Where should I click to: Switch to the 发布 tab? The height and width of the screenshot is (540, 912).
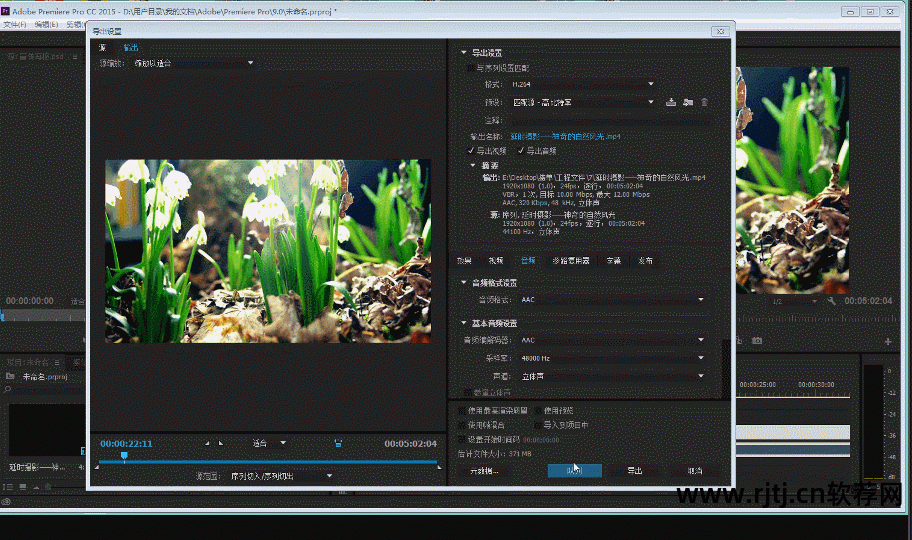[x=646, y=261]
